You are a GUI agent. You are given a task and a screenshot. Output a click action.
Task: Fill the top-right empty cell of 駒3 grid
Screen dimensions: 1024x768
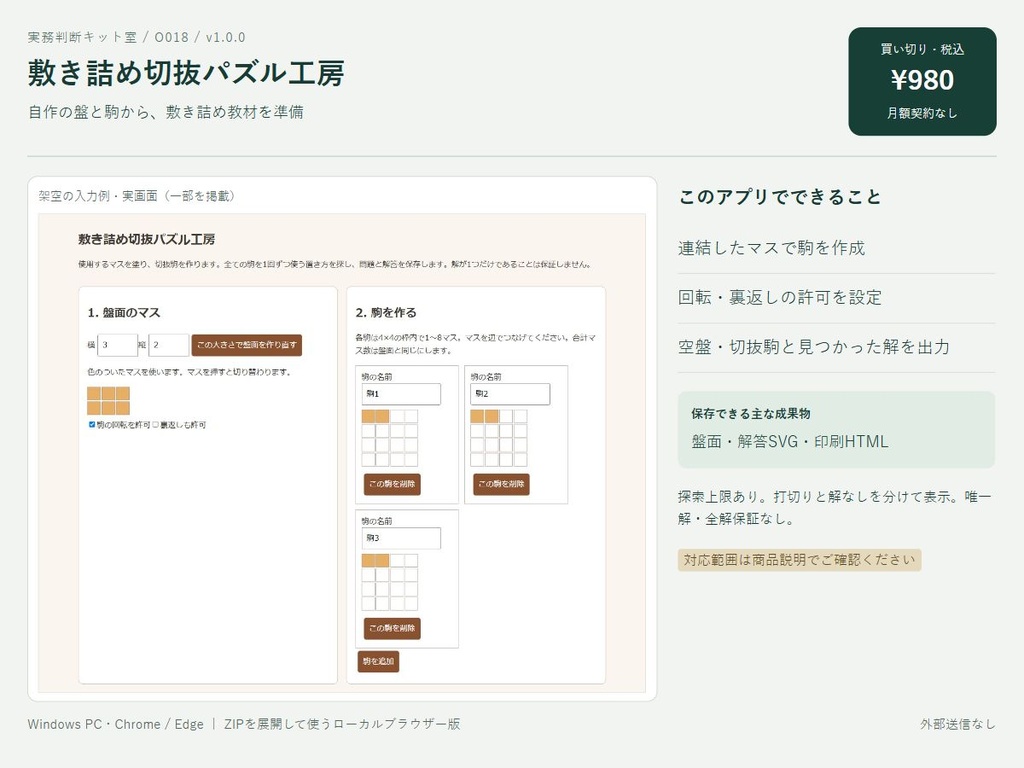pos(411,561)
